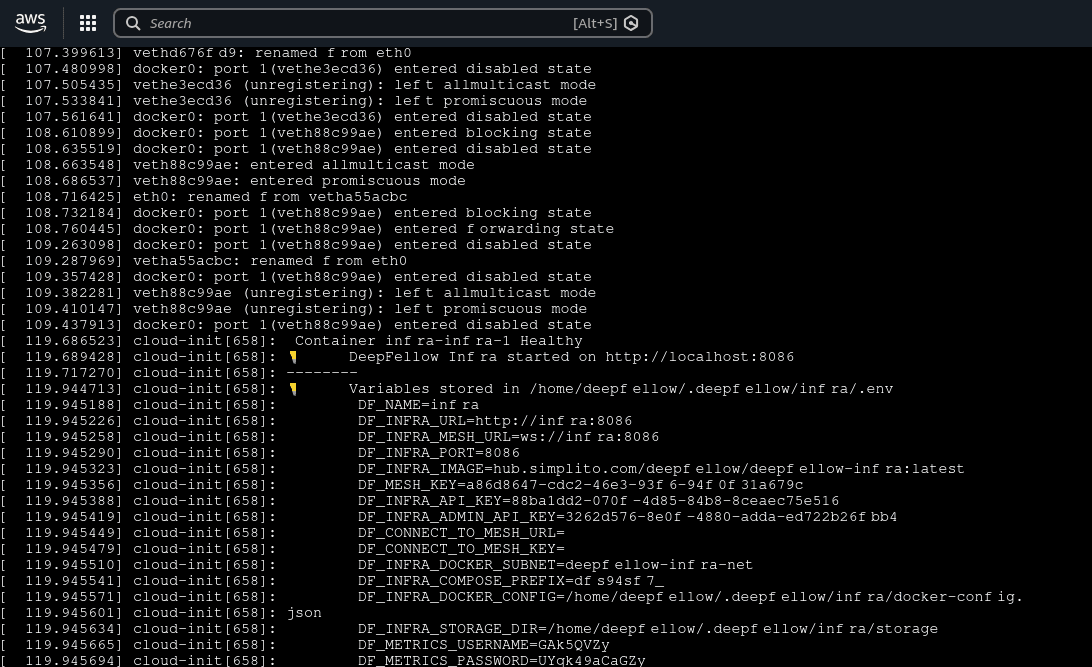Open the AWS services grid menu
This screenshot has height=667, width=1092.
[x=88, y=23]
